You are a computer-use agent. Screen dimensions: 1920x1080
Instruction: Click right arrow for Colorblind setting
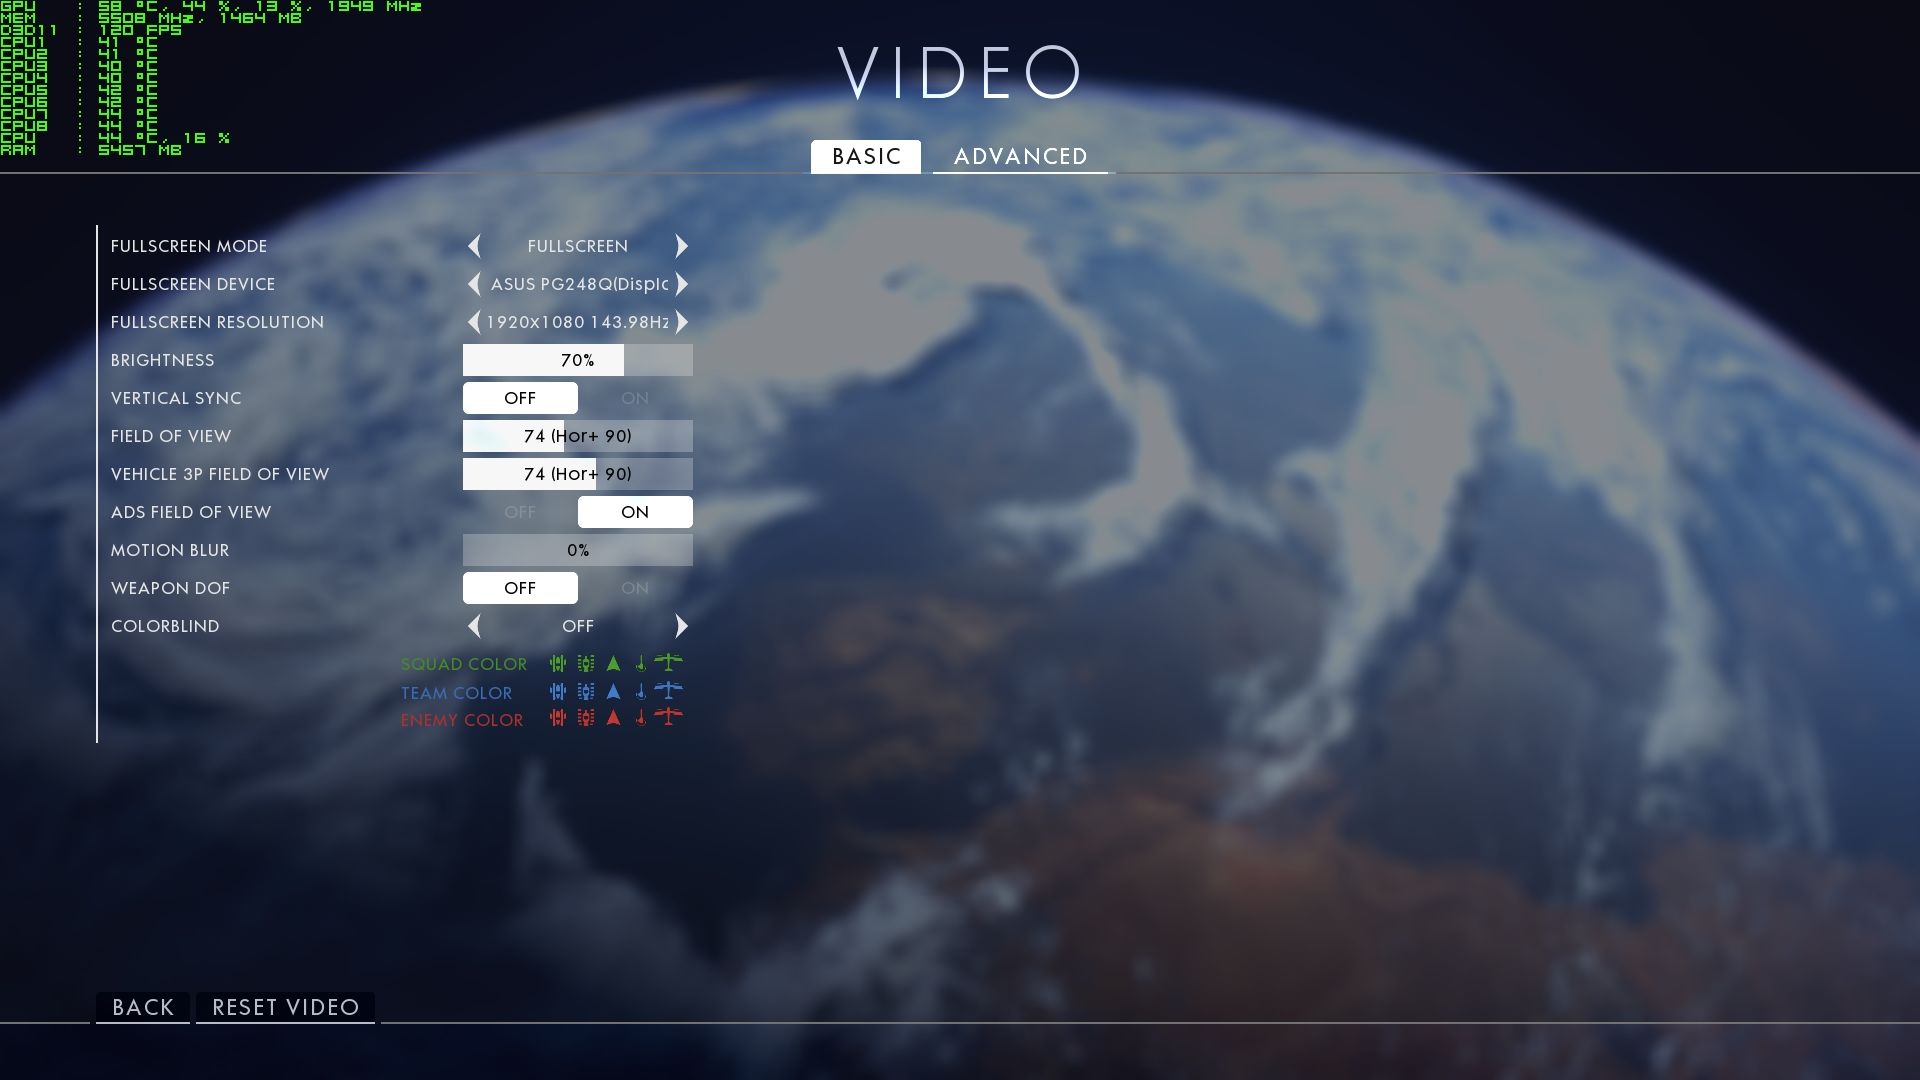pyautogui.click(x=682, y=626)
